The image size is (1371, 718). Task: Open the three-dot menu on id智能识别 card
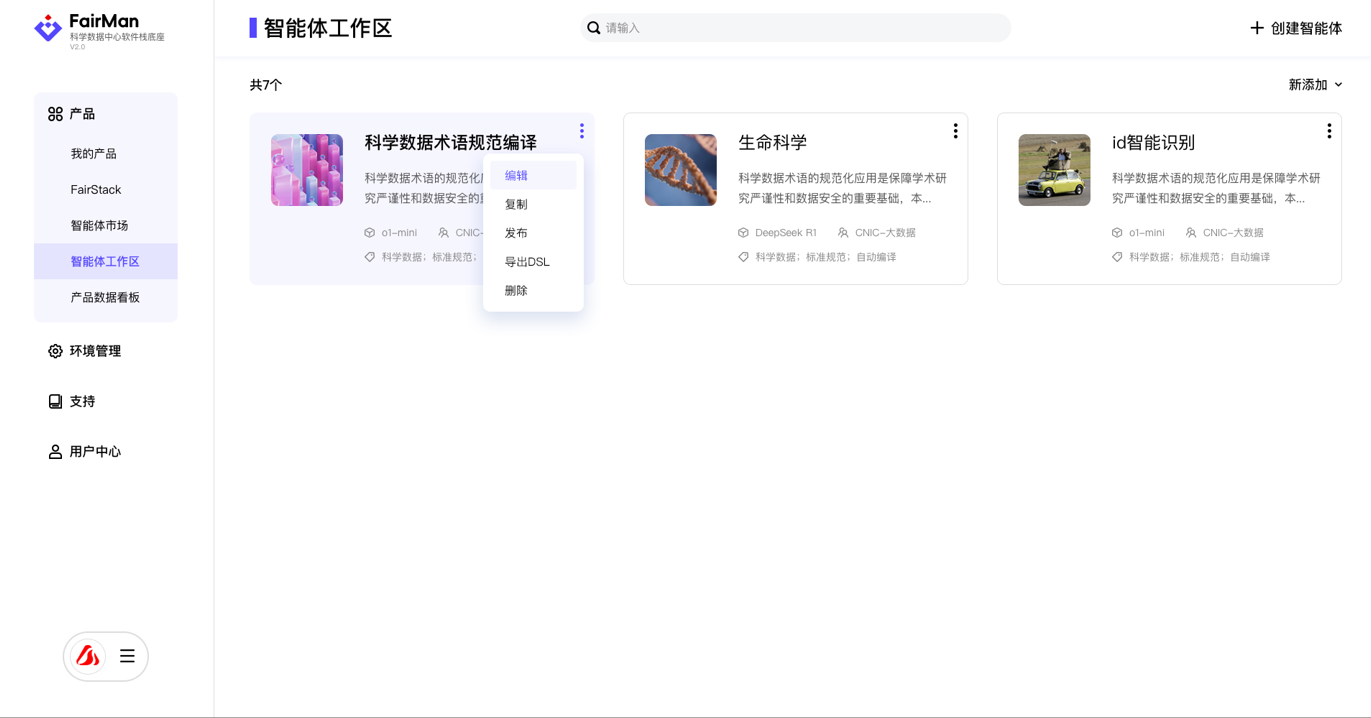[1328, 131]
